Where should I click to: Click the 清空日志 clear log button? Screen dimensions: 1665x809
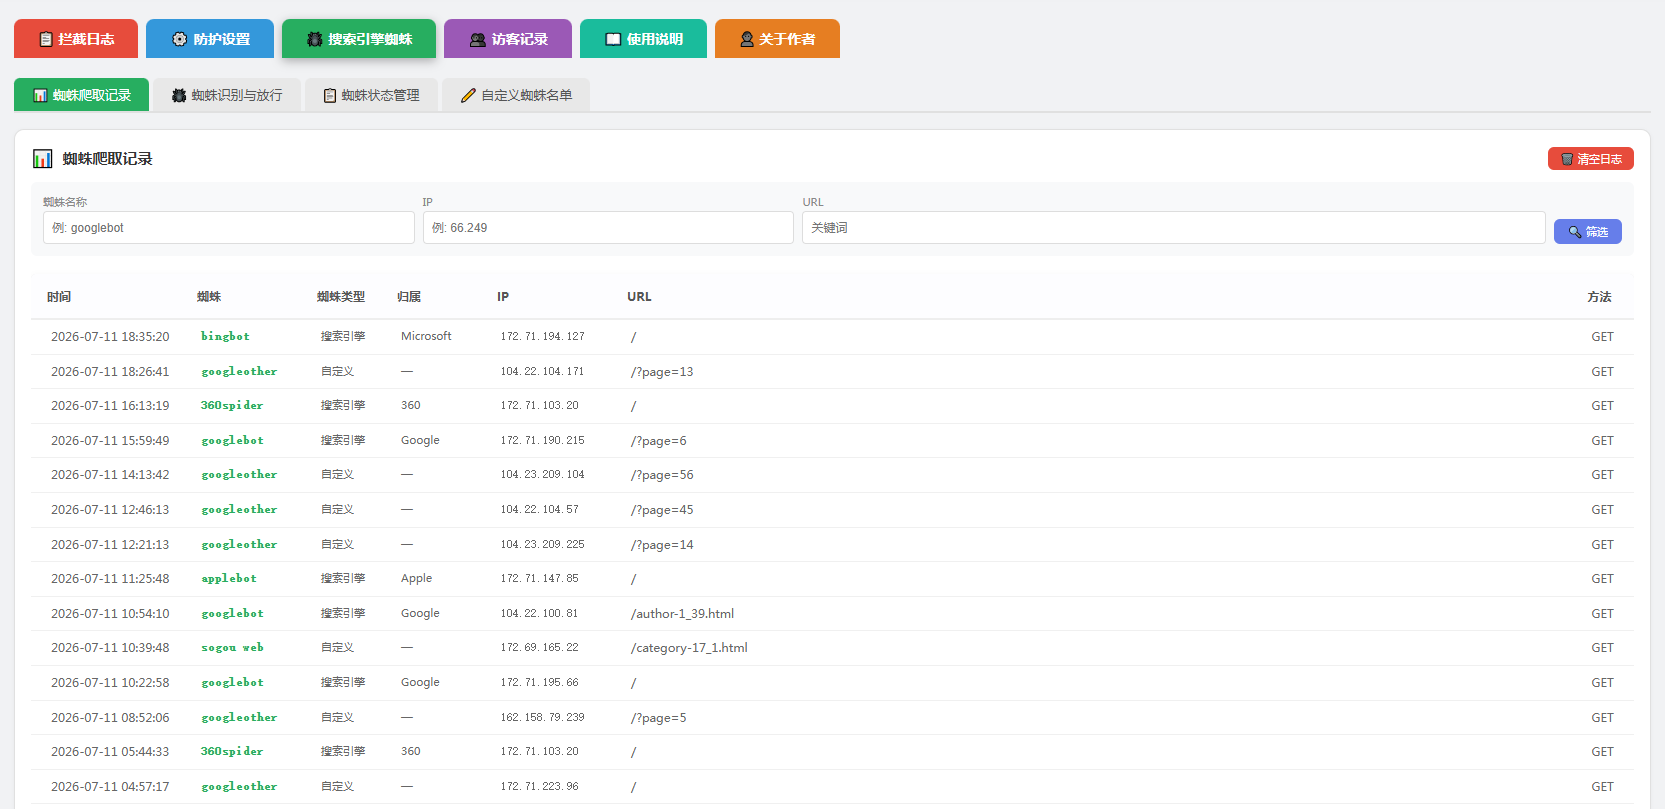[1591, 158]
